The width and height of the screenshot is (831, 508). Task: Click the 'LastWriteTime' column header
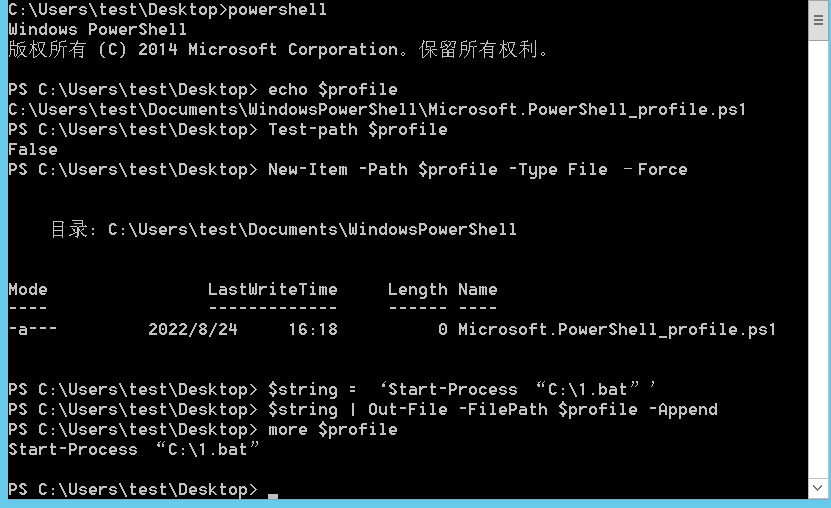[272, 290]
